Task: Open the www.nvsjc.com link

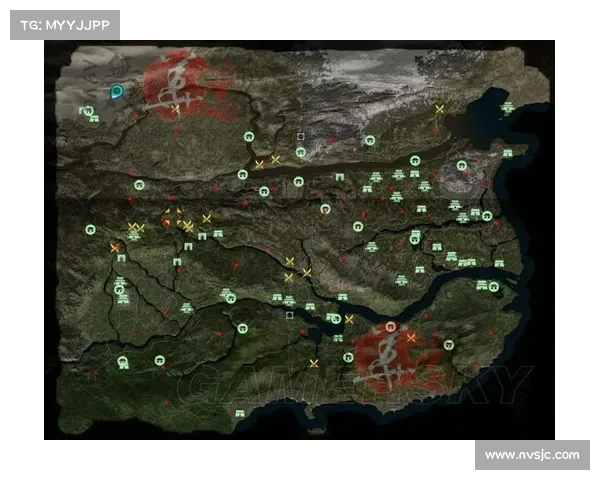Action: pyautogui.click(x=532, y=455)
